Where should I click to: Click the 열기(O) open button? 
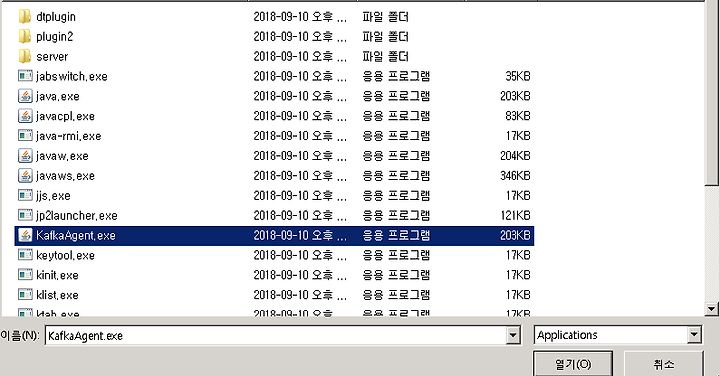coord(573,364)
